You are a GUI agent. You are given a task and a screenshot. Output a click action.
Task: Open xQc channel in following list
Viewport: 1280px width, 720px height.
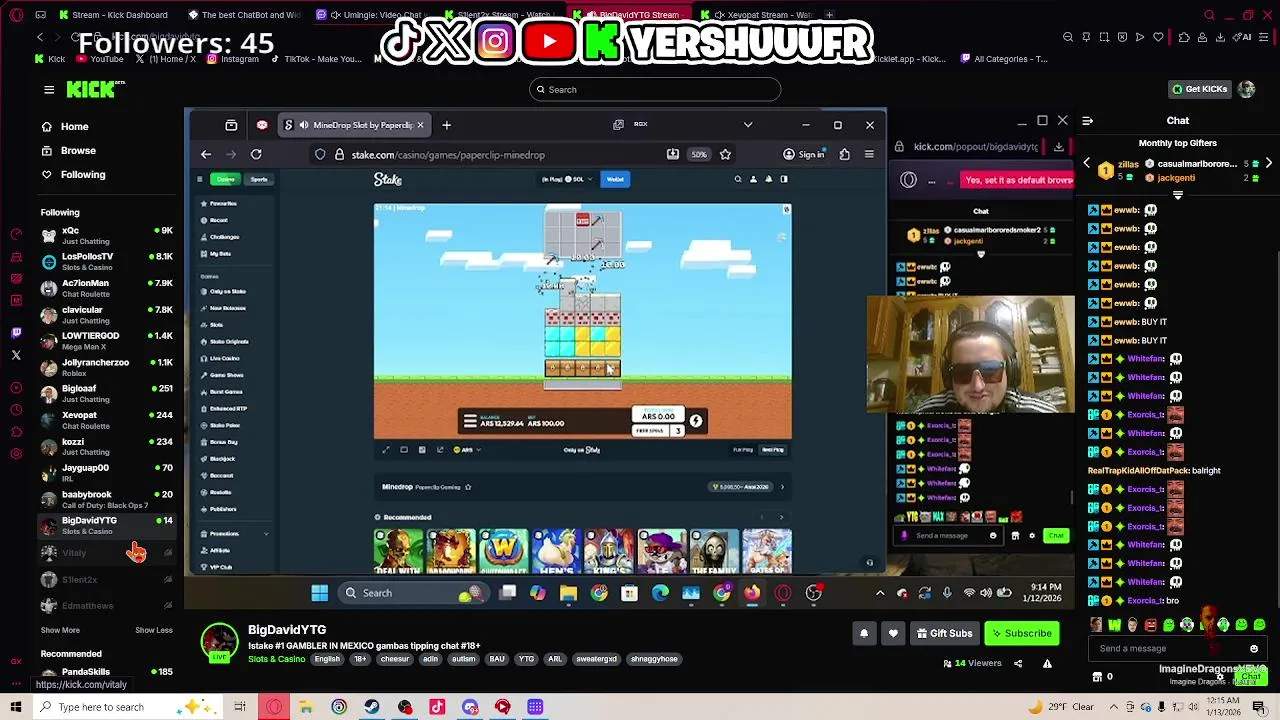(x=106, y=235)
